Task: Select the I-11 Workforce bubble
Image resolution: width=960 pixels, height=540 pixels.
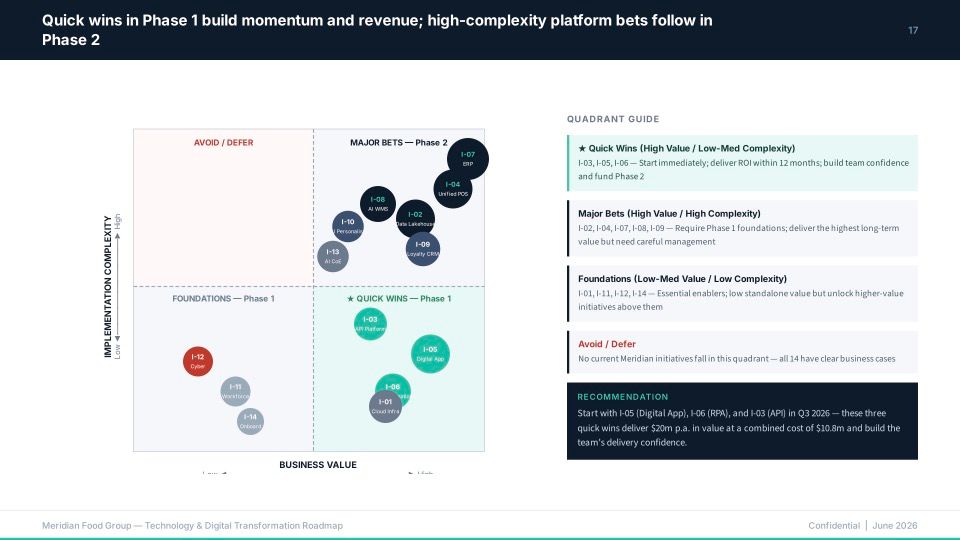Action: [235, 391]
